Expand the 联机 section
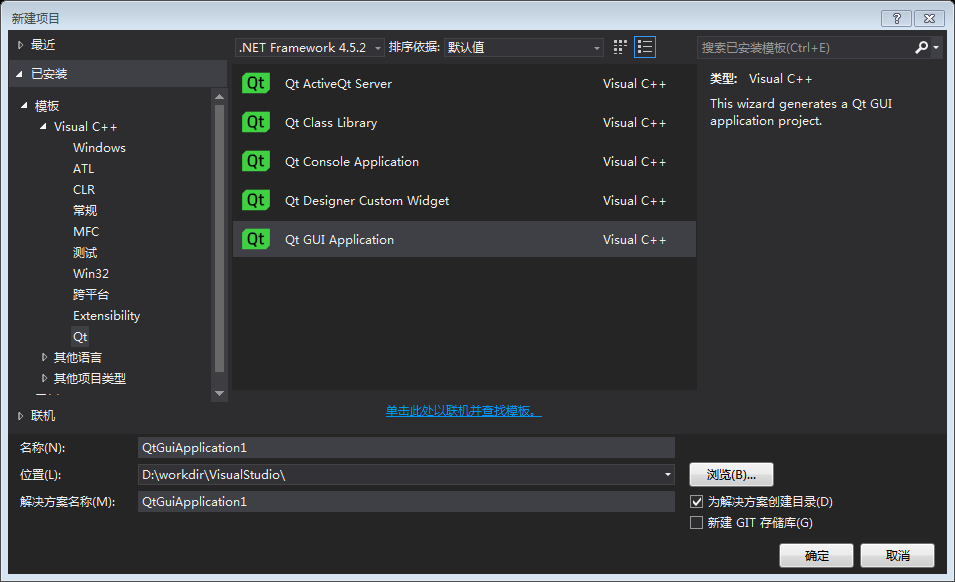This screenshot has height=582, width=955. [20, 416]
